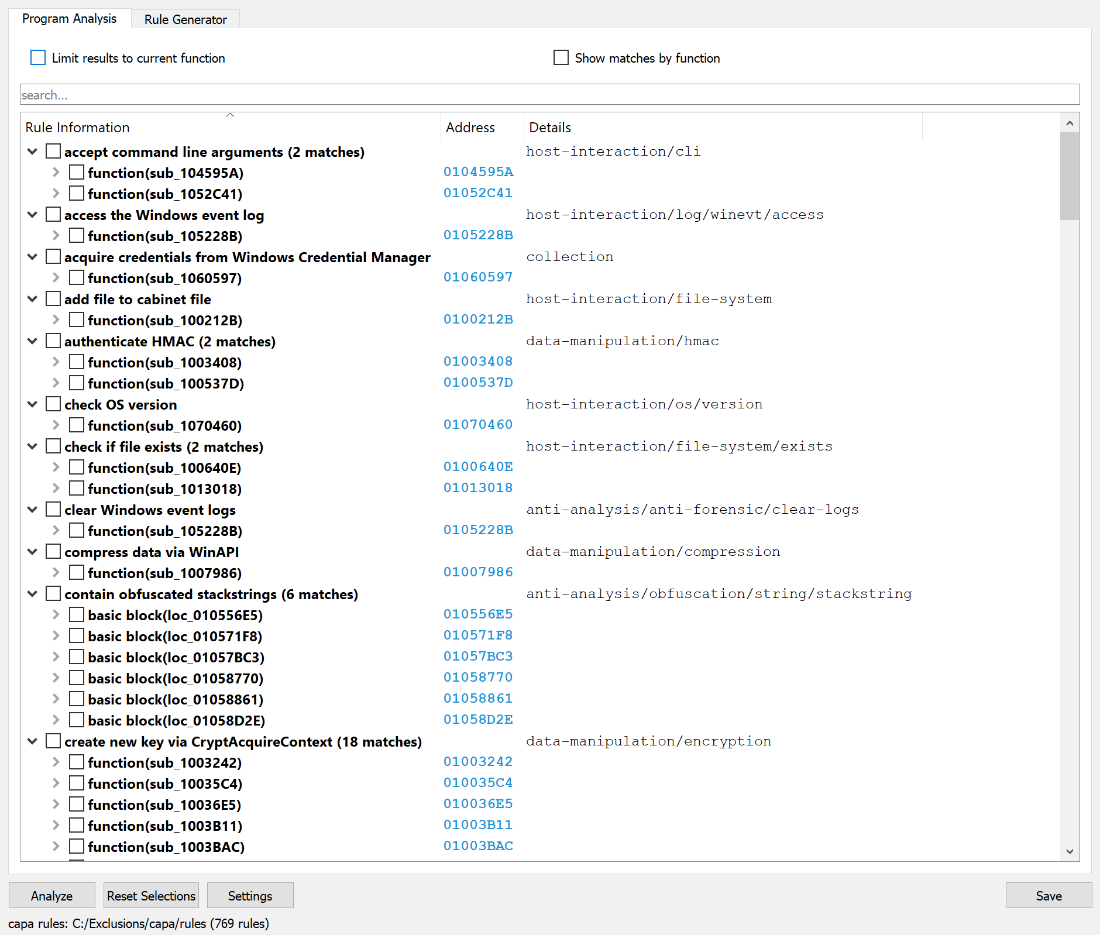Enable Limit results to current function
The height and width of the screenshot is (935, 1100).
37,57
